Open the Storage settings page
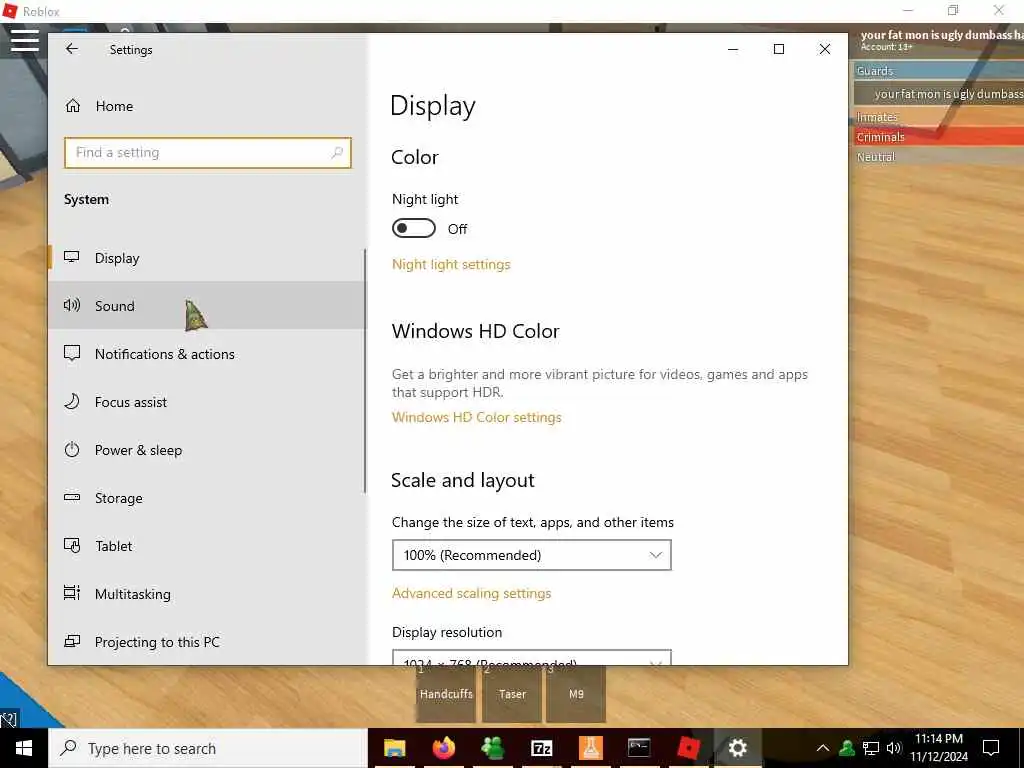 point(206,498)
